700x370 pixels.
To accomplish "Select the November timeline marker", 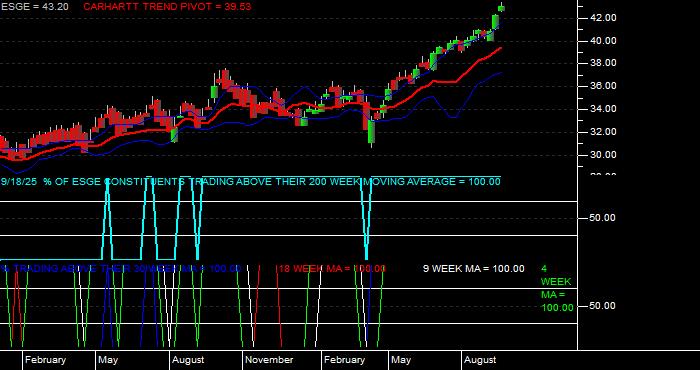I will point(269,360).
